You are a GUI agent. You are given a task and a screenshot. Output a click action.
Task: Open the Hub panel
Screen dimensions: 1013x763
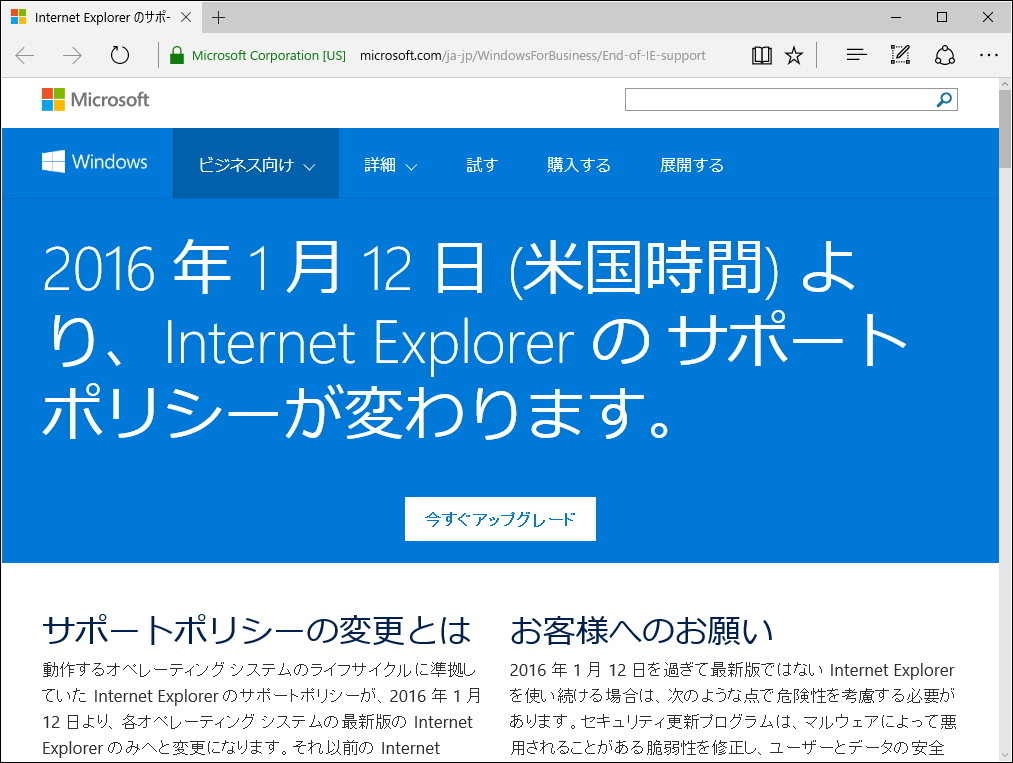tap(855, 55)
